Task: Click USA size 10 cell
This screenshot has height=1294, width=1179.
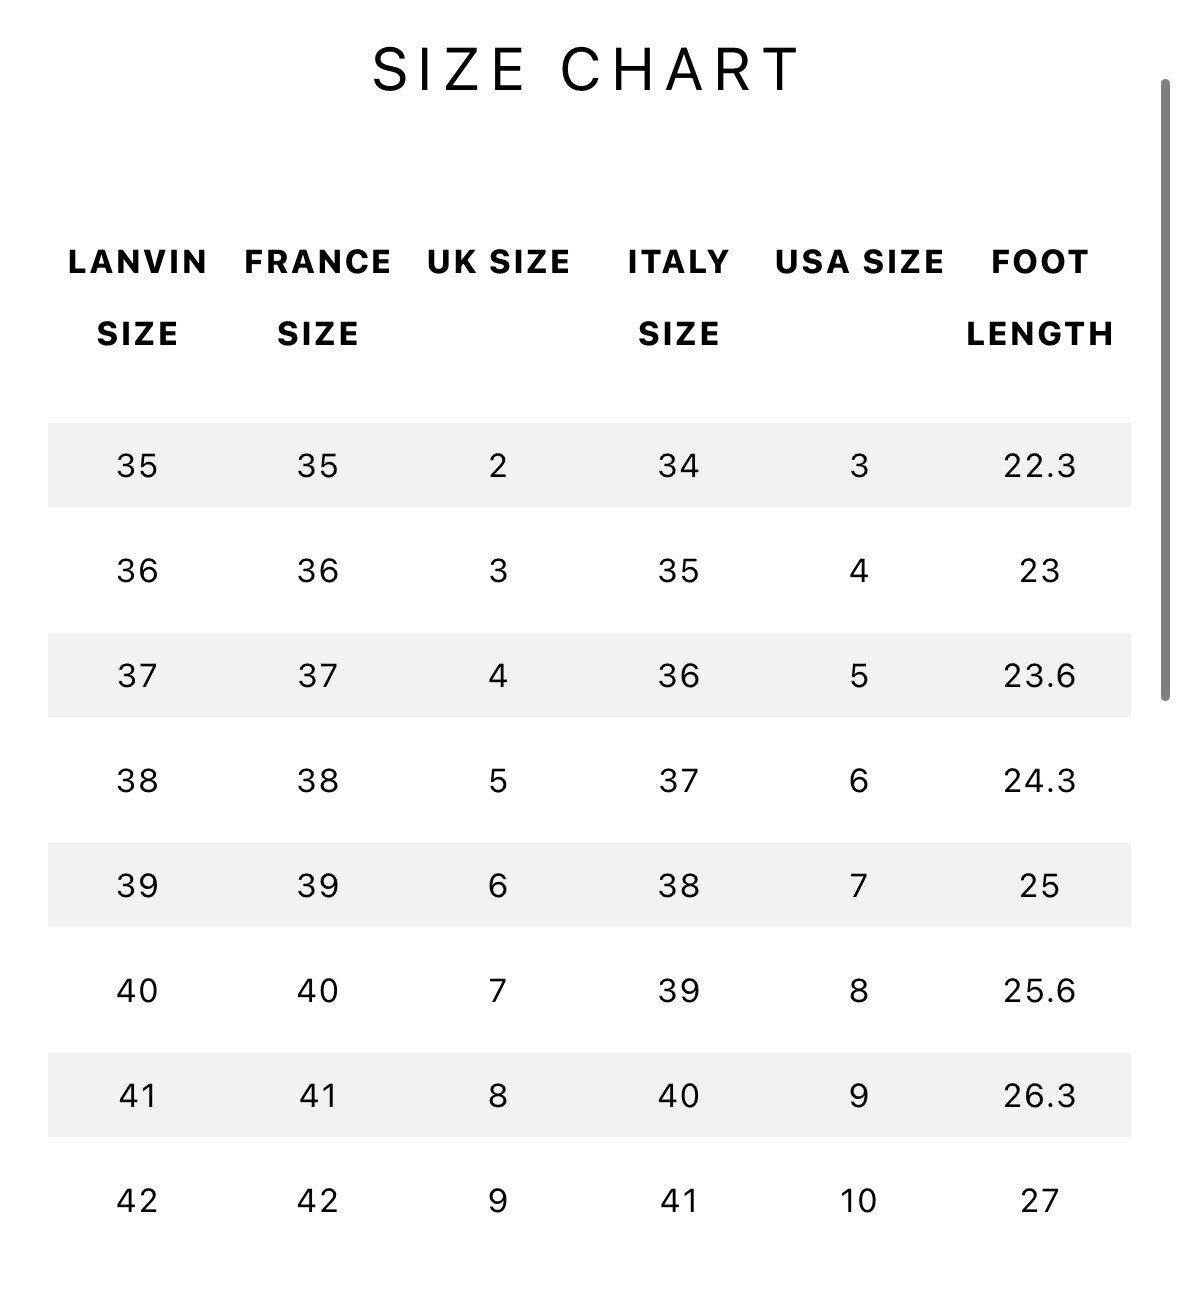Action: [859, 1201]
